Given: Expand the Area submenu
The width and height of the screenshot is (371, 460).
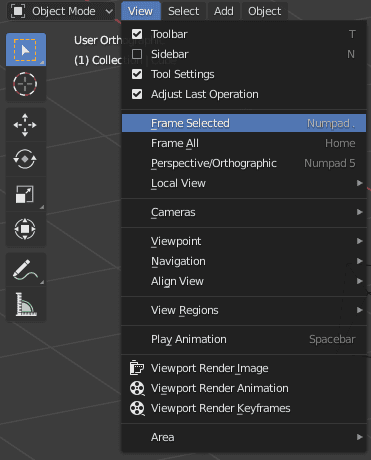Looking at the screenshot, I should (x=244, y=437).
